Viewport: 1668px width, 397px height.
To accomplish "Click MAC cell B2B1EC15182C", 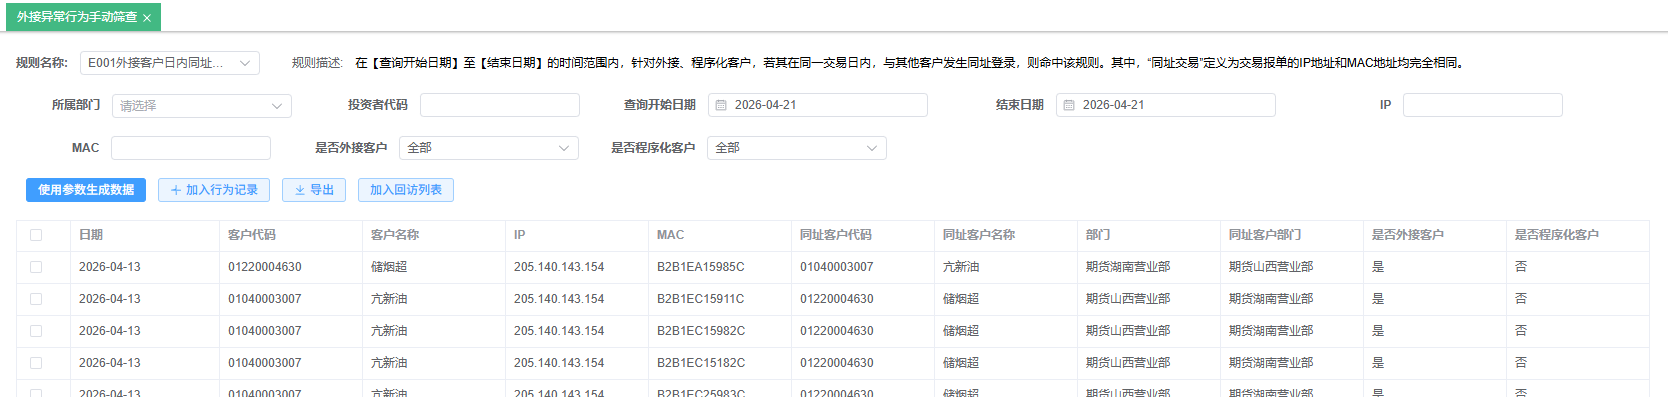I will click(701, 363).
